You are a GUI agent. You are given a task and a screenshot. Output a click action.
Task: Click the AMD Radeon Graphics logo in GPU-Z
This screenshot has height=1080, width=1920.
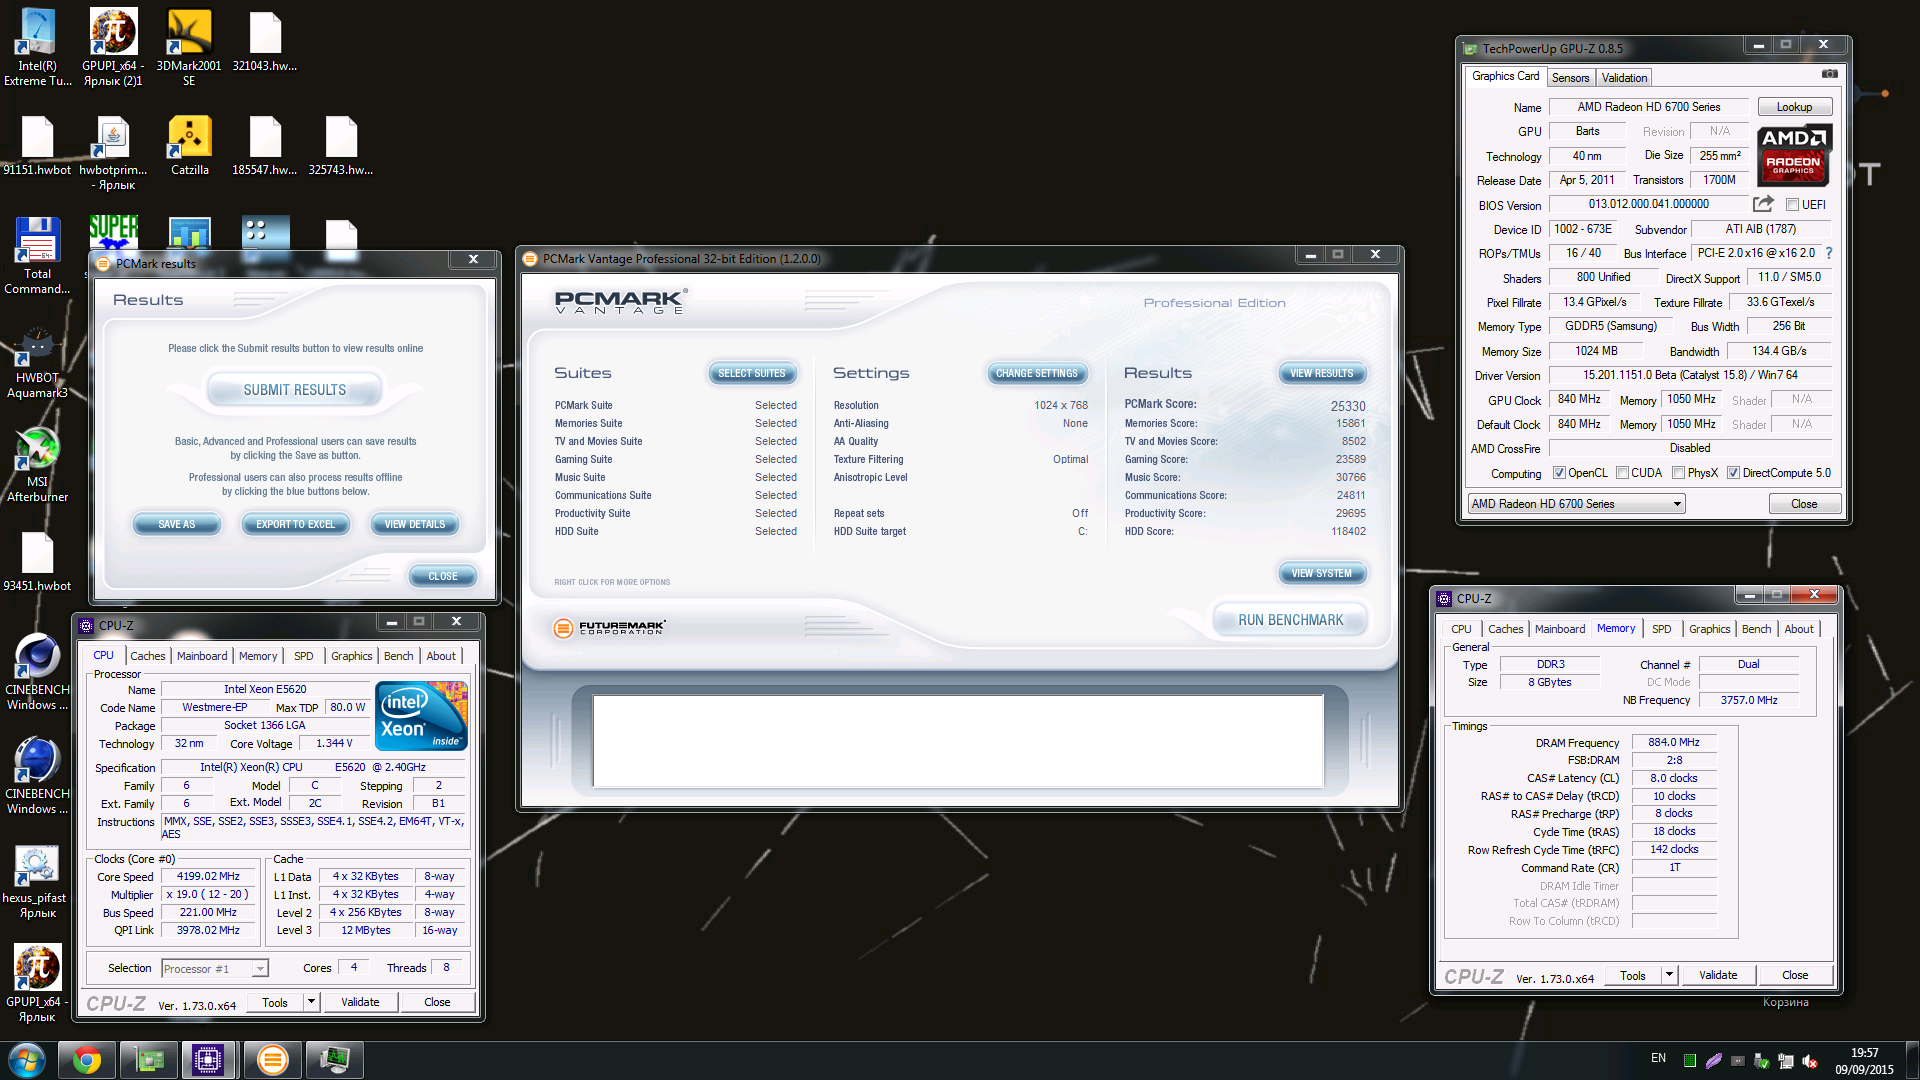1794,156
